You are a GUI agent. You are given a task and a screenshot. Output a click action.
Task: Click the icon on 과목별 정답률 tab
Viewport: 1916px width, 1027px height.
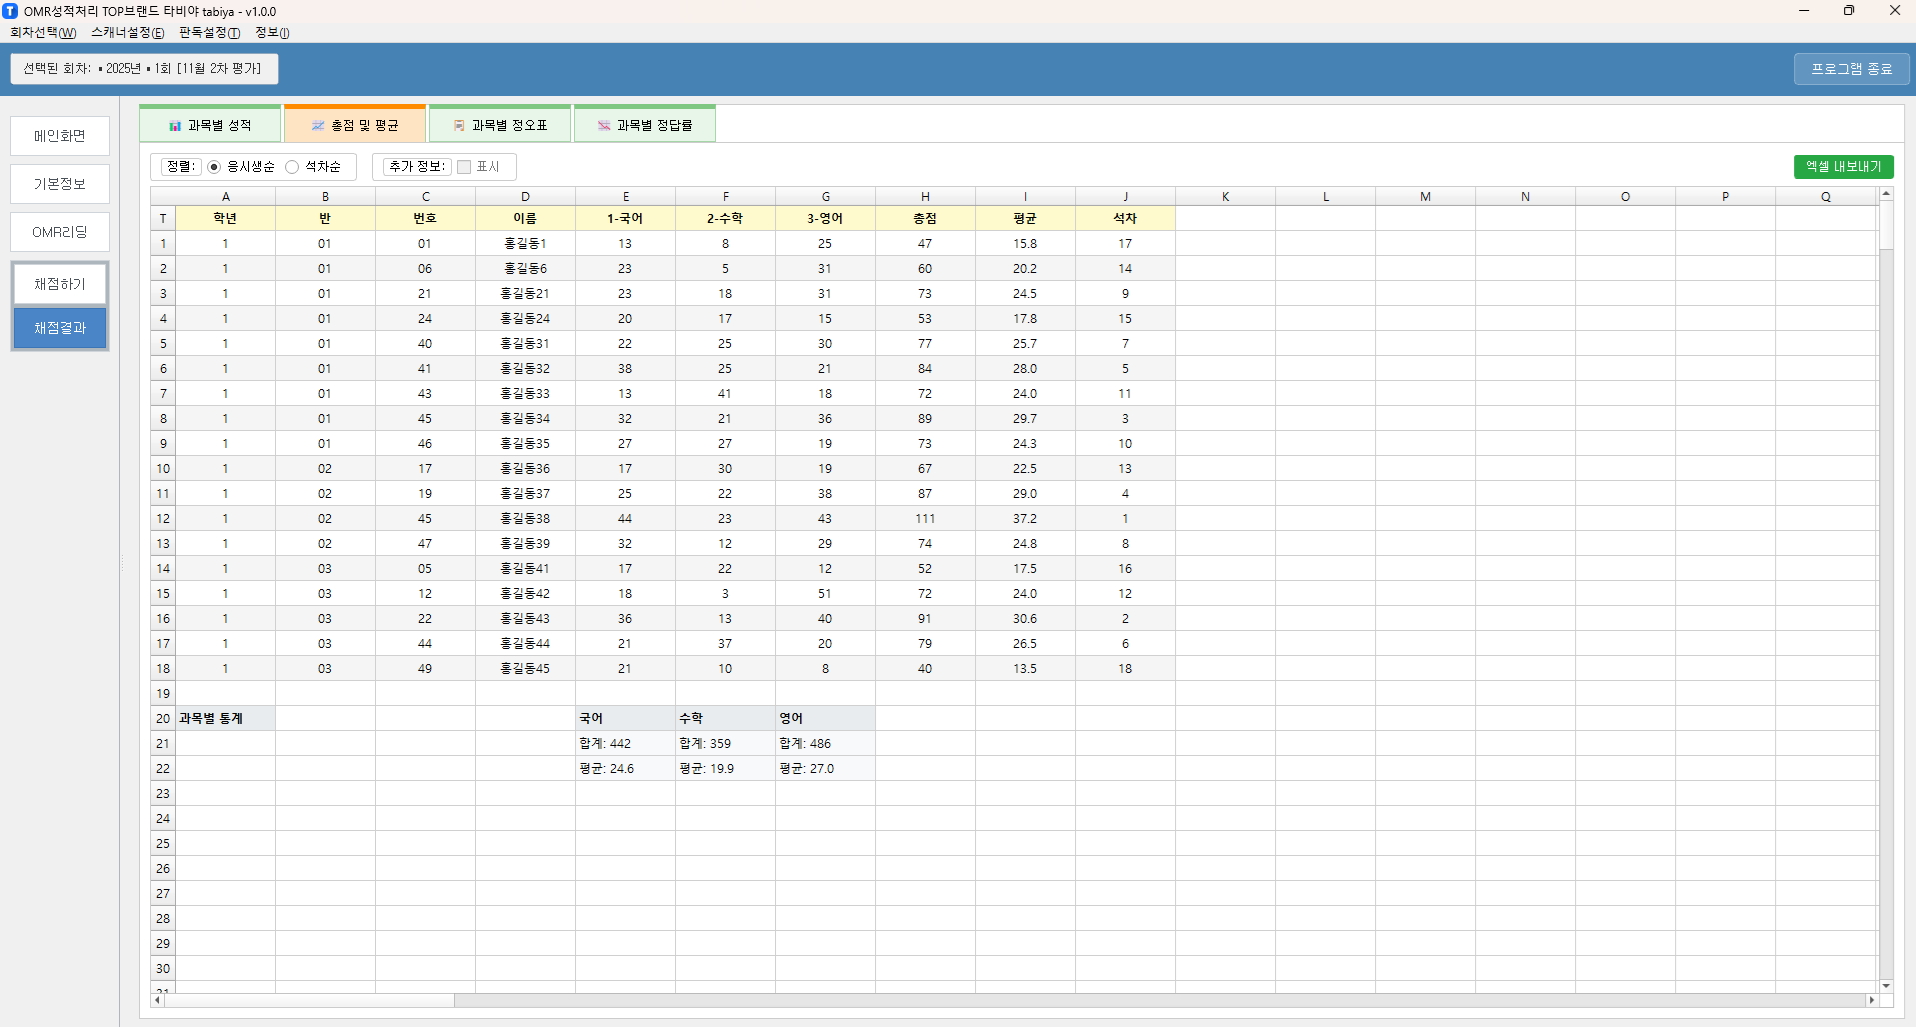pyautogui.click(x=604, y=126)
